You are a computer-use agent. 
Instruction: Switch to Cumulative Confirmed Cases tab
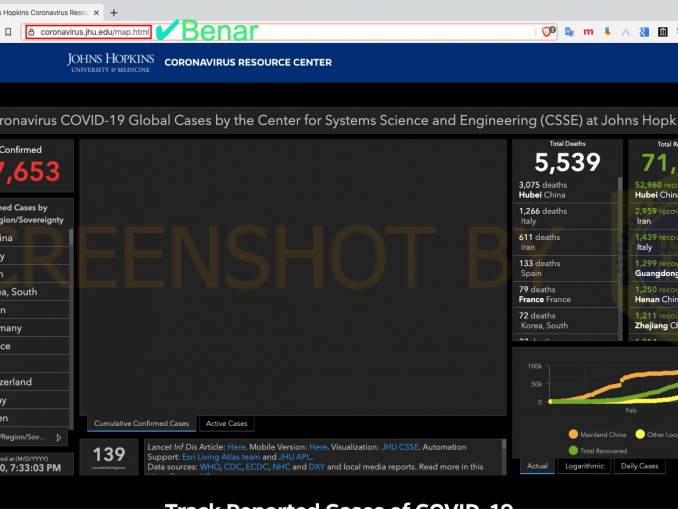point(141,423)
